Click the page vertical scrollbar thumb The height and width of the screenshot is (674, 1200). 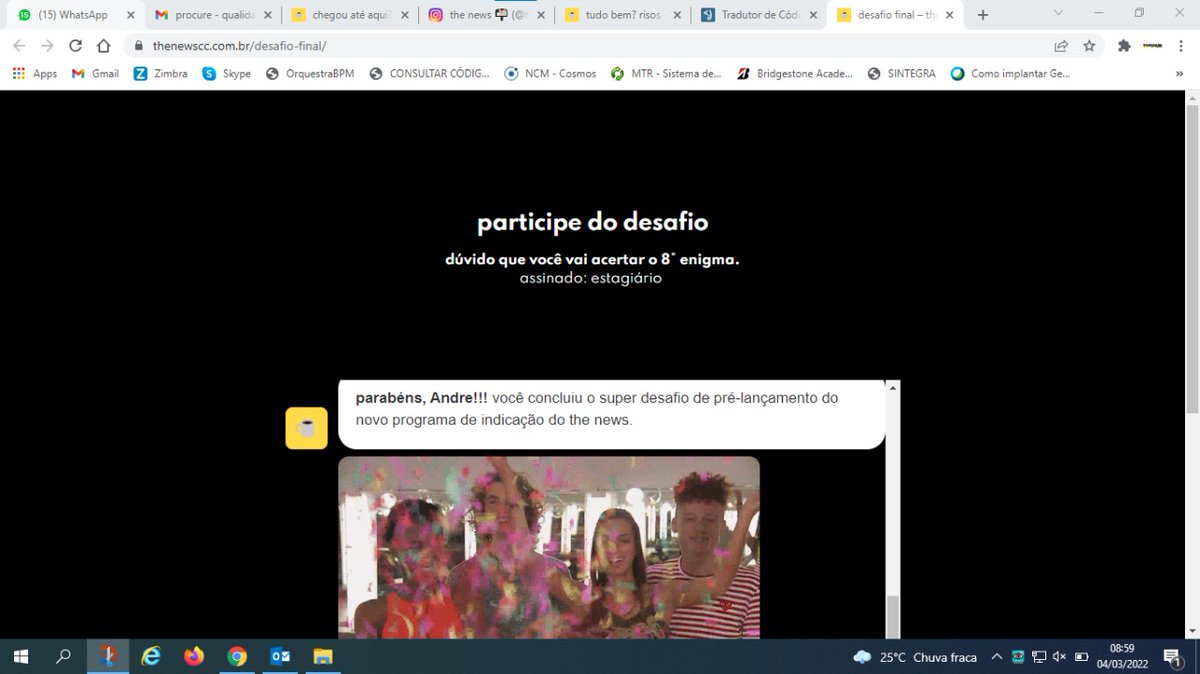click(x=1192, y=258)
